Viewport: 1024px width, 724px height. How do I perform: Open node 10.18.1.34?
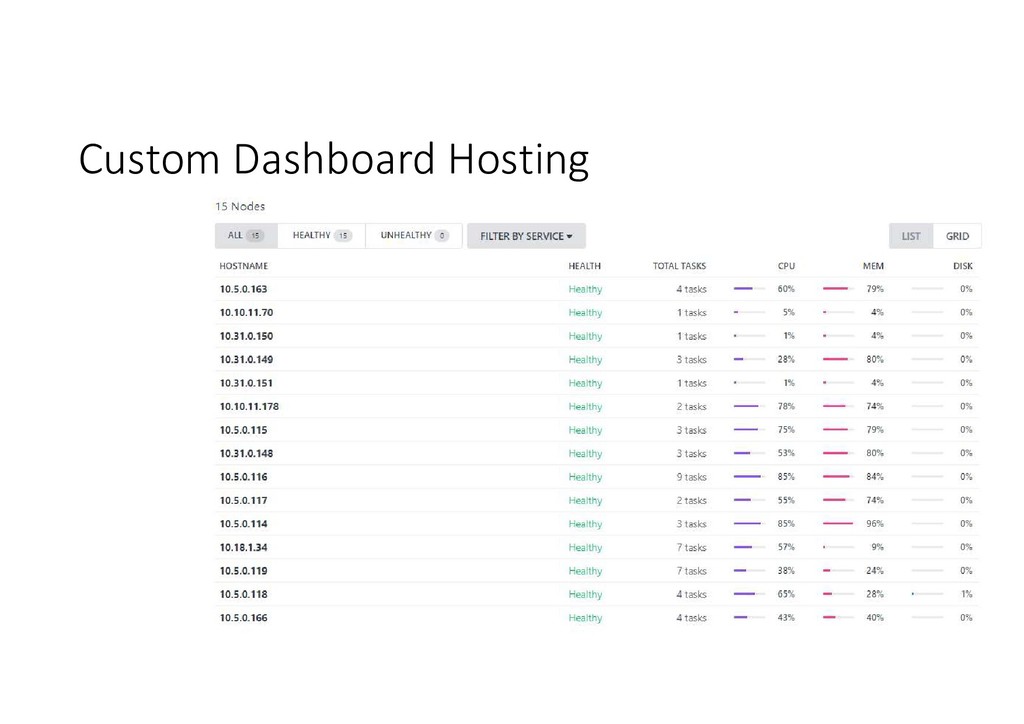click(244, 548)
